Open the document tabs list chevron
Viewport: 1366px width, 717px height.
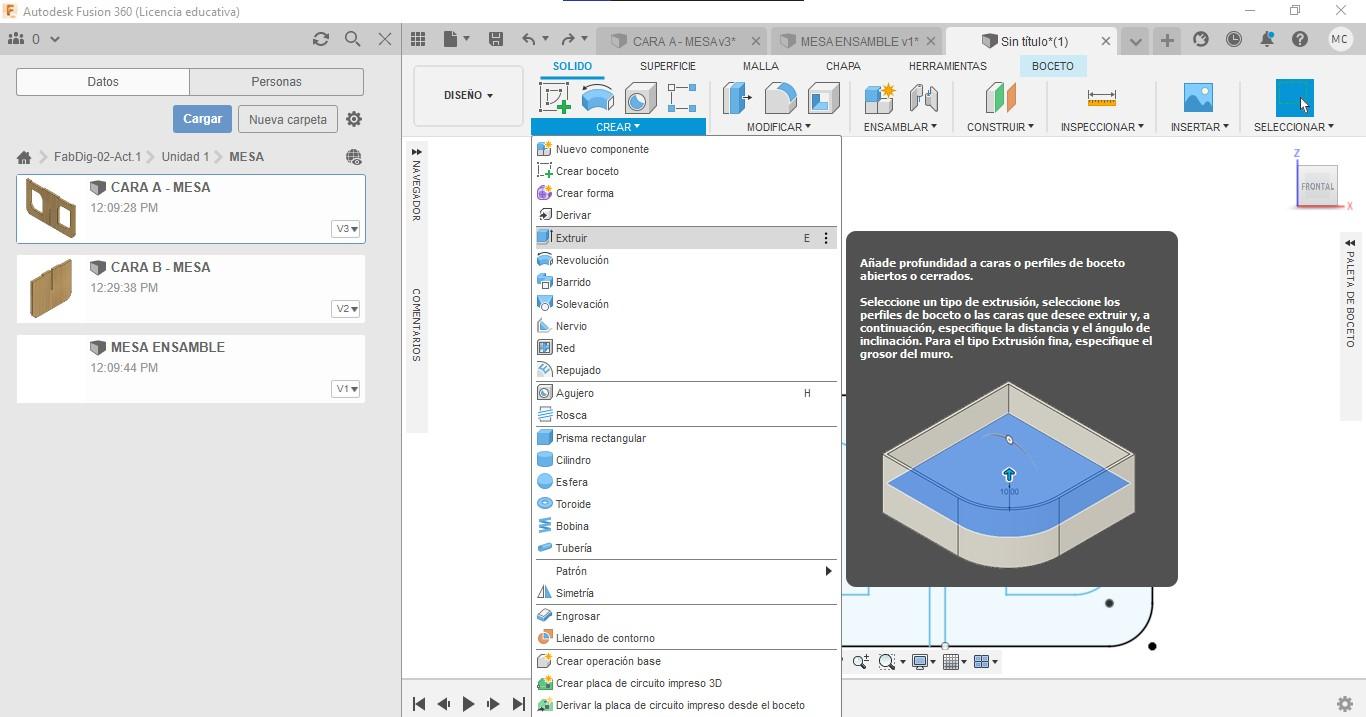click(x=1135, y=41)
